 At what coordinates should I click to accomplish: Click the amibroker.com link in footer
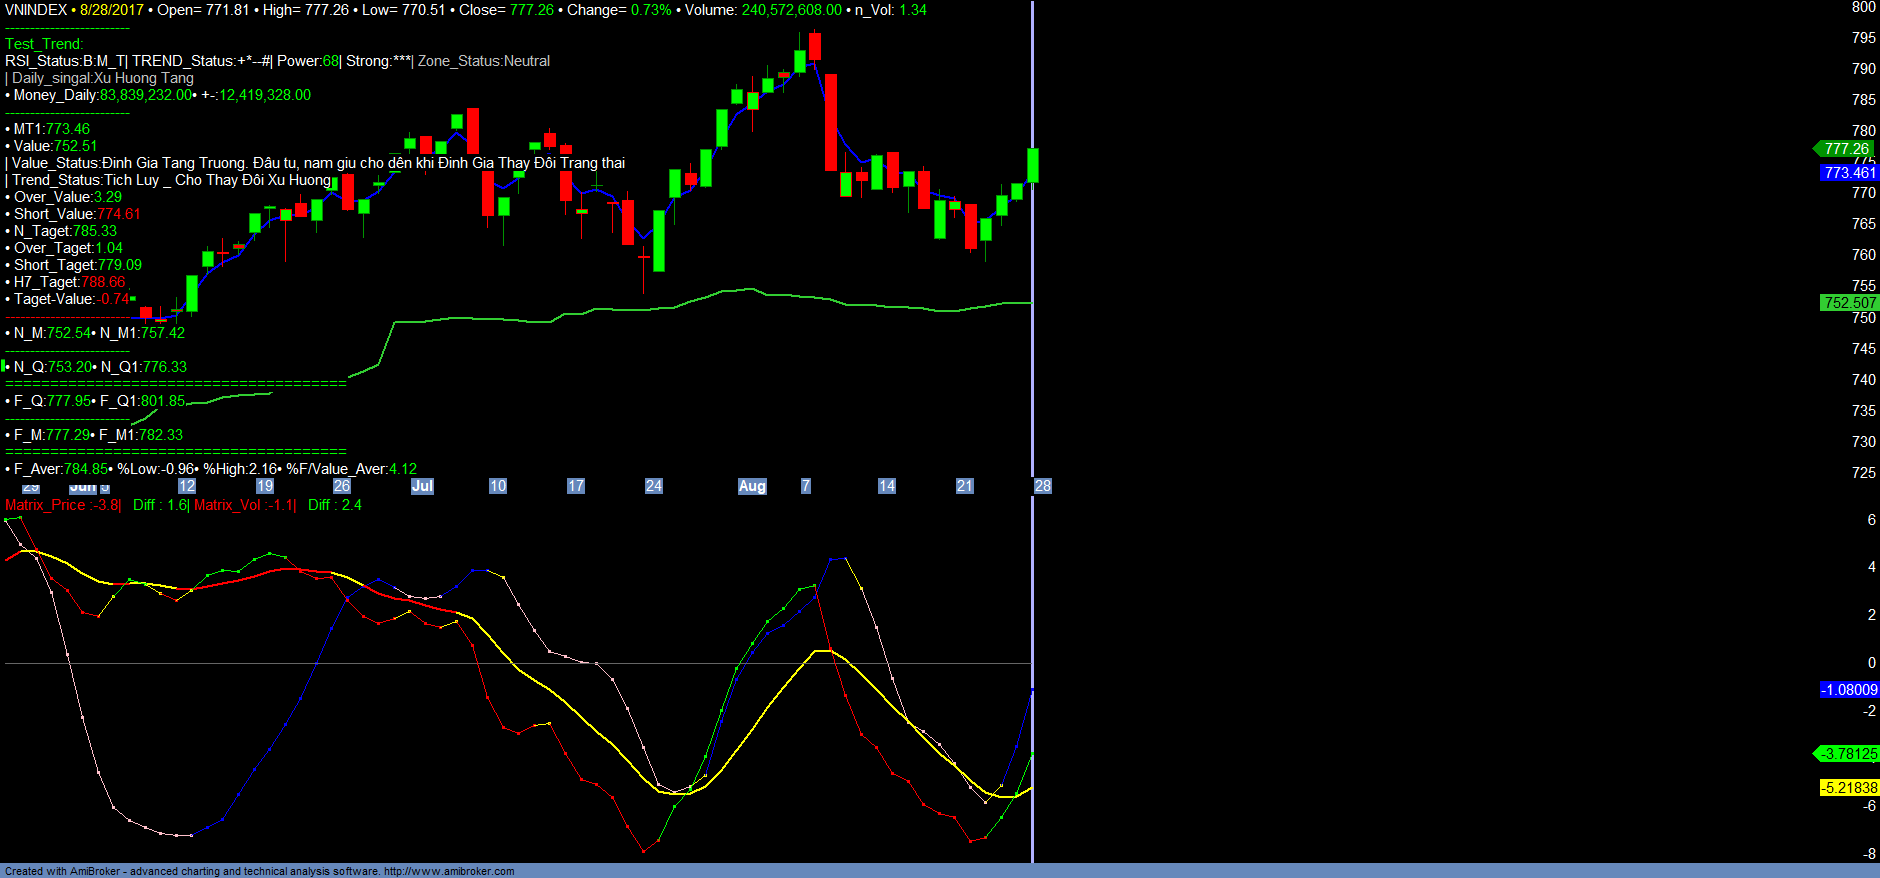(x=448, y=871)
